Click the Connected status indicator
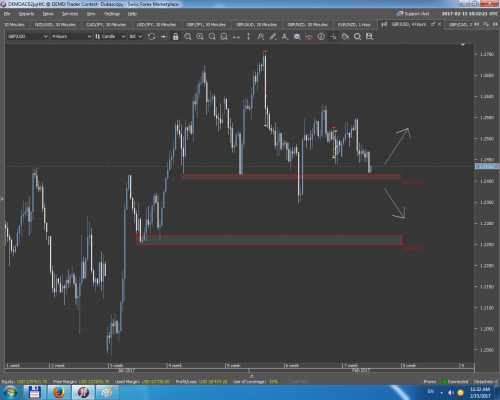Image resolution: width=500 pixels, height=400 pixels. [x=455, y=382]
